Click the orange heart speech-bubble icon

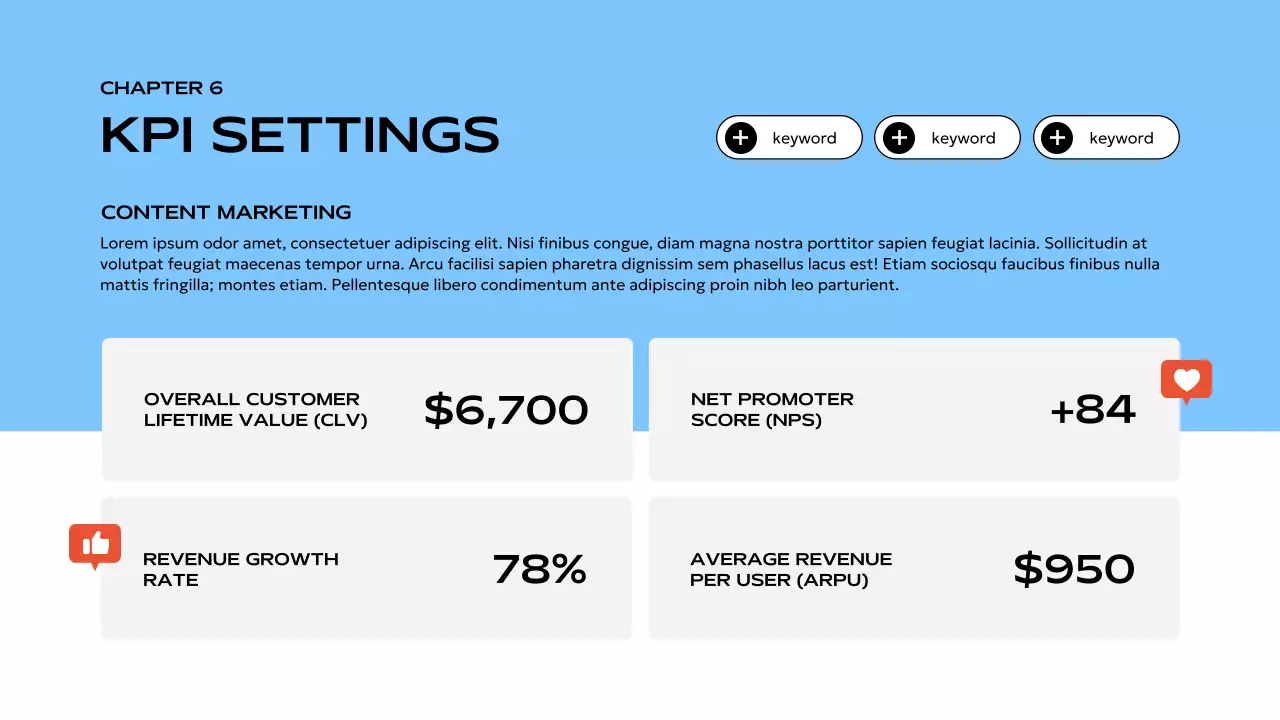1186,380
